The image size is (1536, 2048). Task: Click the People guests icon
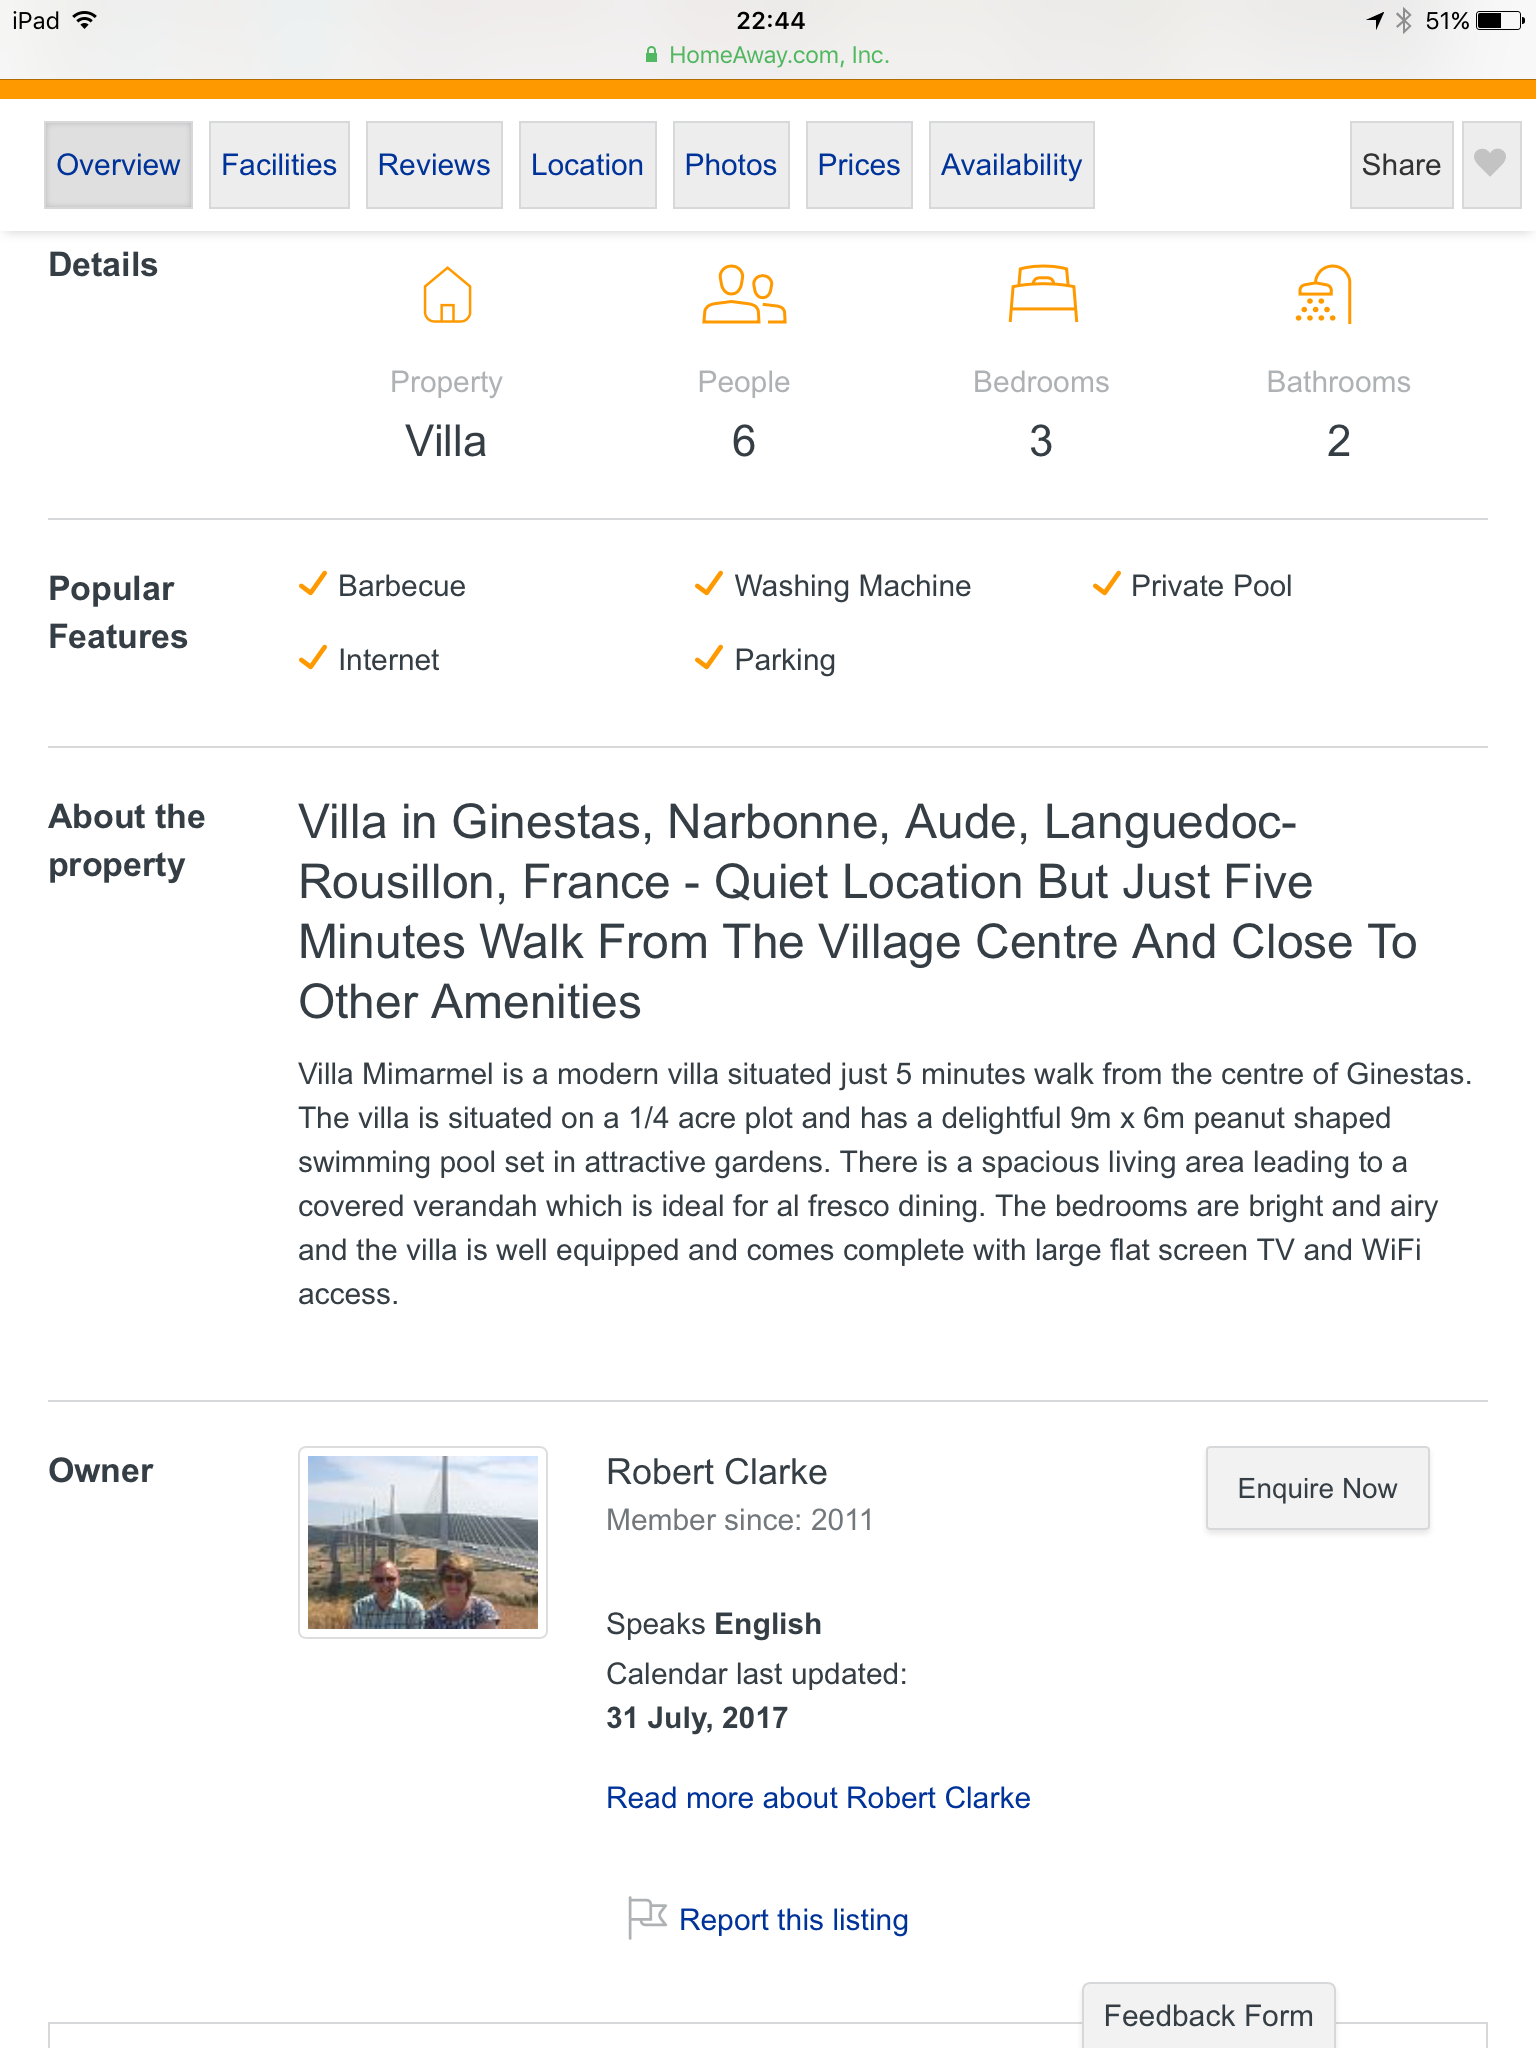744,295
